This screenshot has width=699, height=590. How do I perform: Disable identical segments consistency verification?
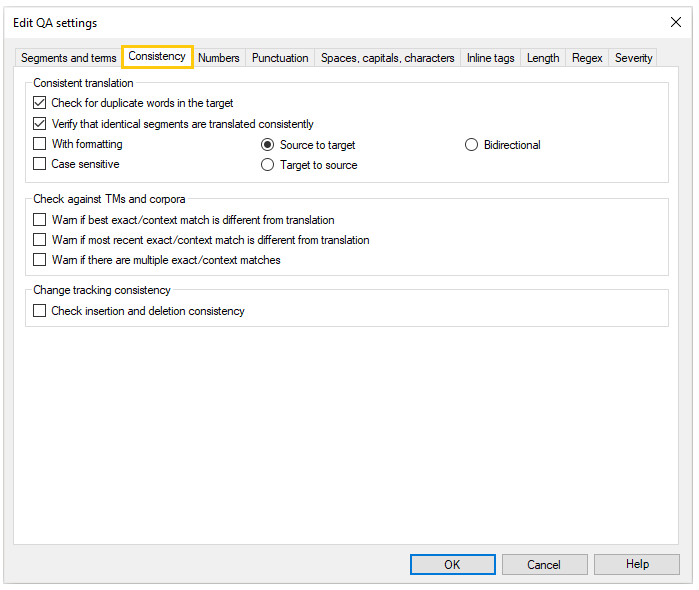[x=40, y=124]
